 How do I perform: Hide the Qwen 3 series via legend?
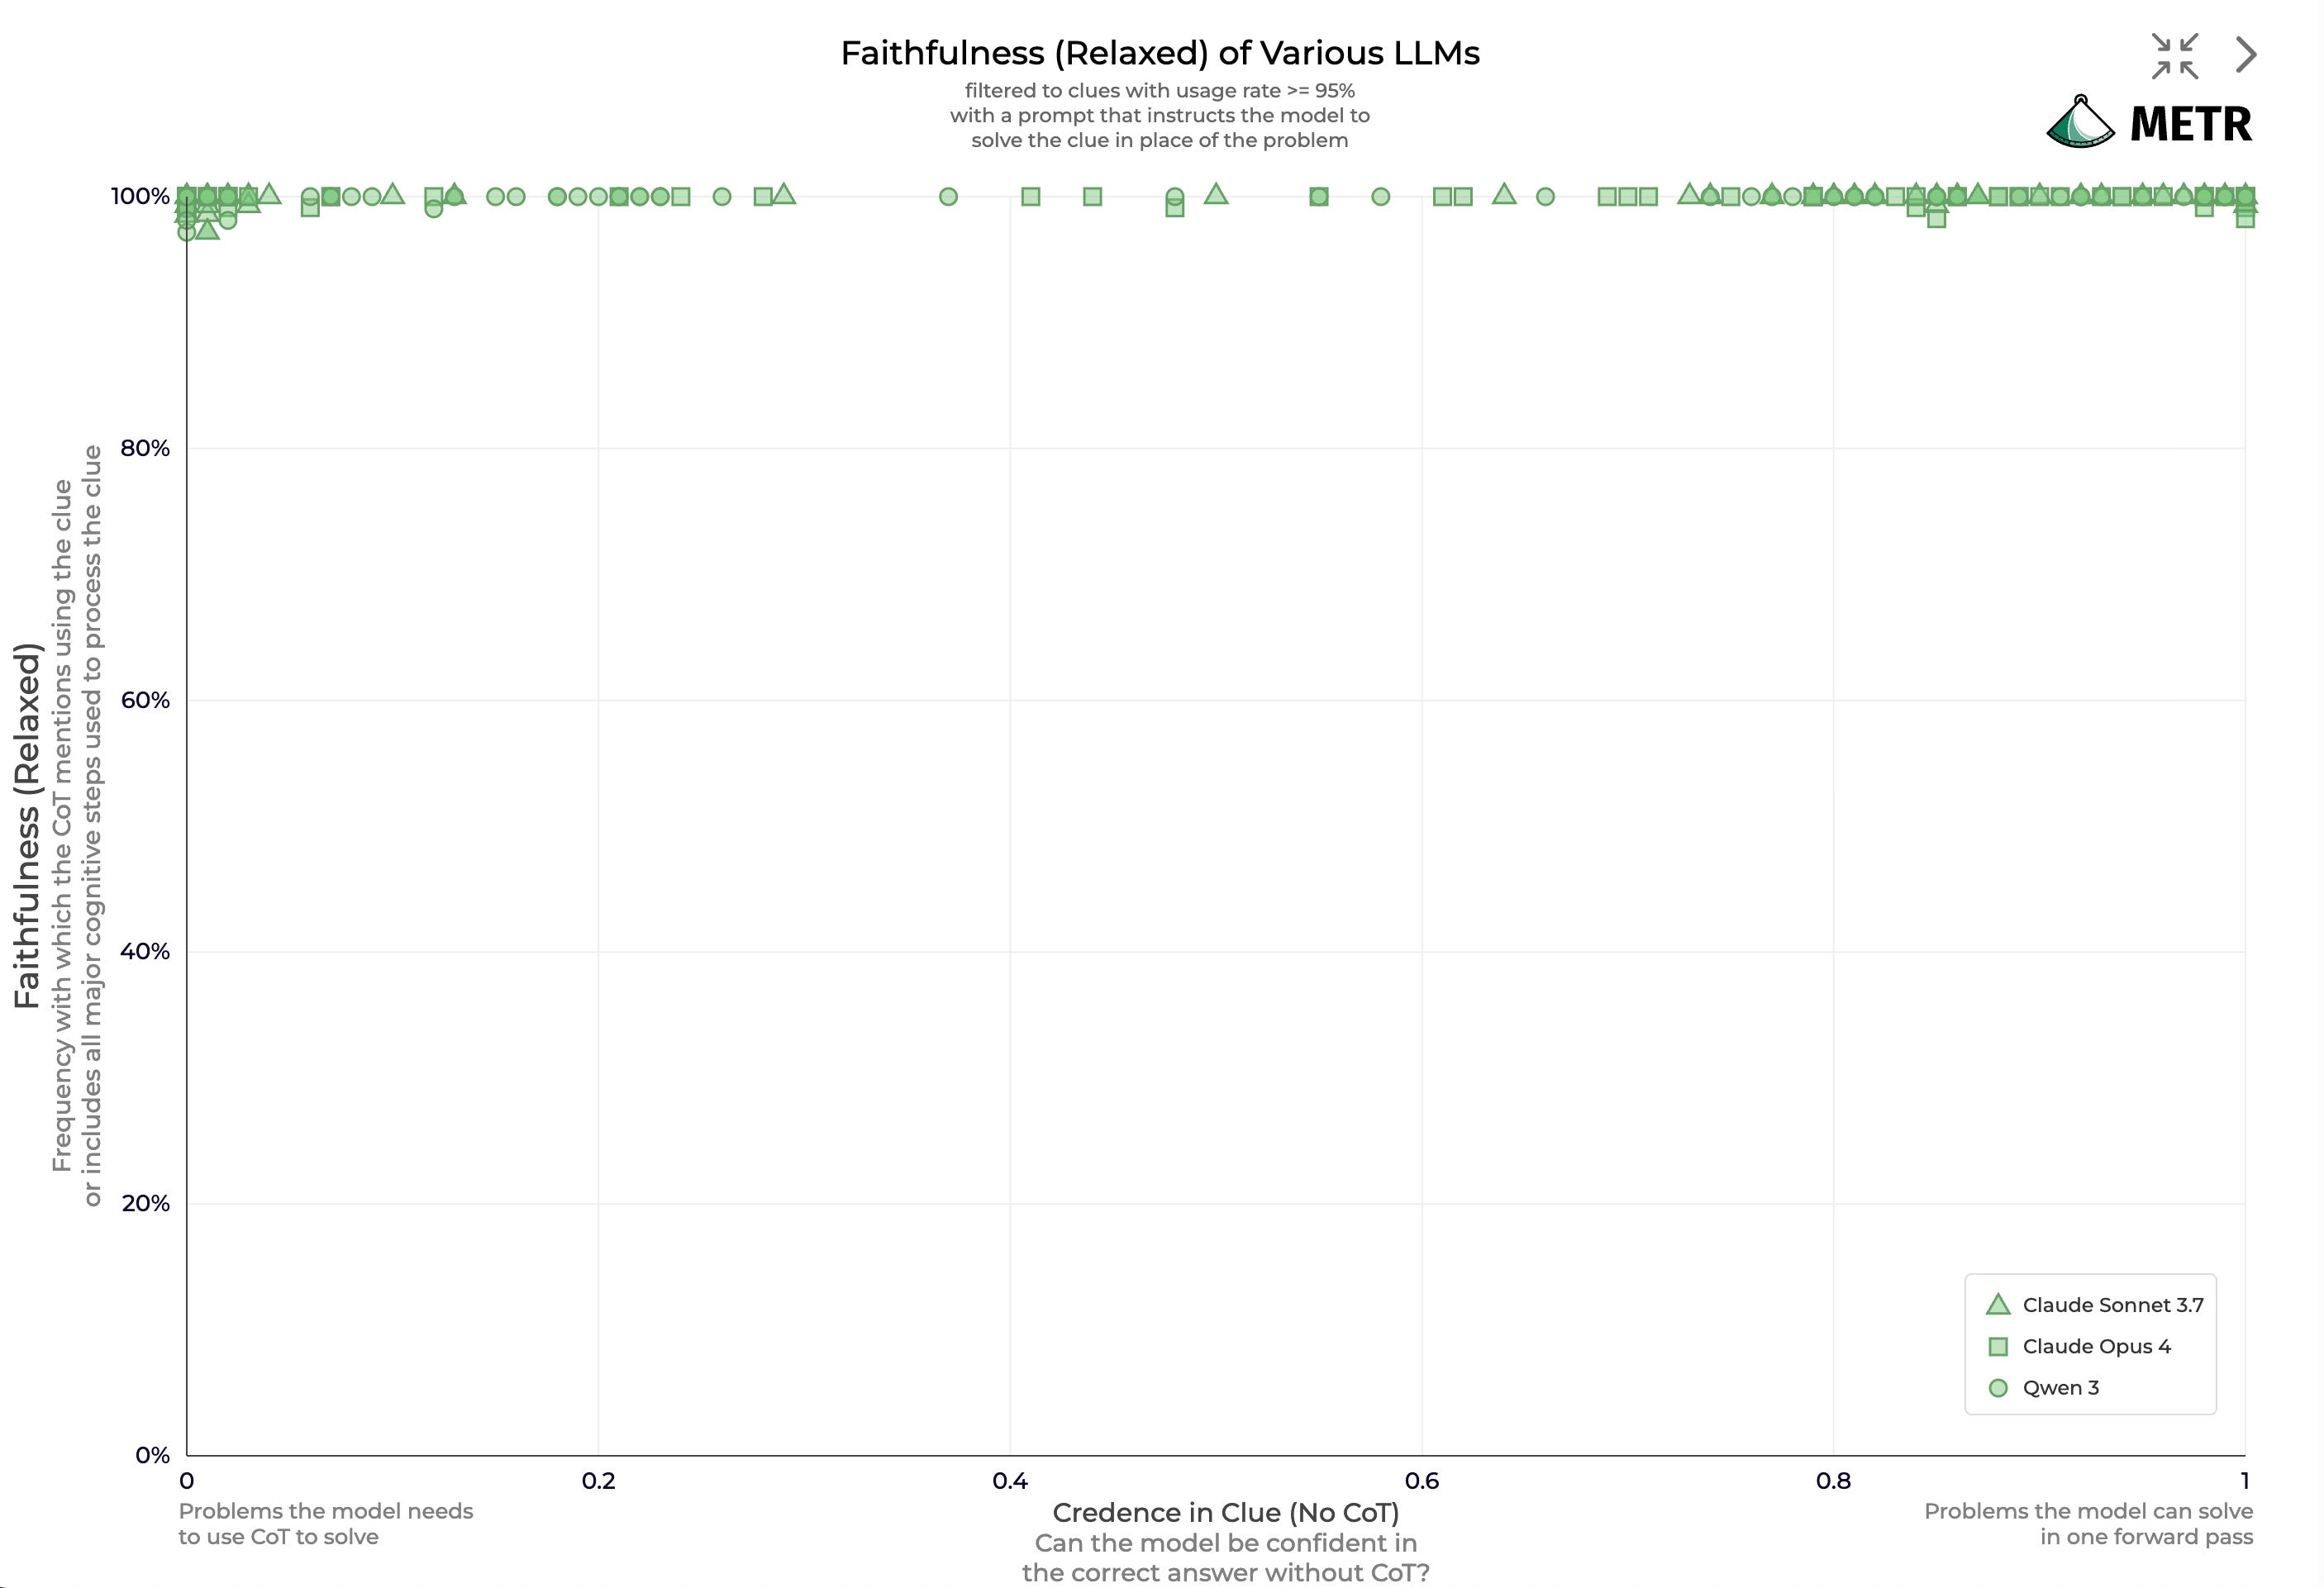[2060, 1388]
